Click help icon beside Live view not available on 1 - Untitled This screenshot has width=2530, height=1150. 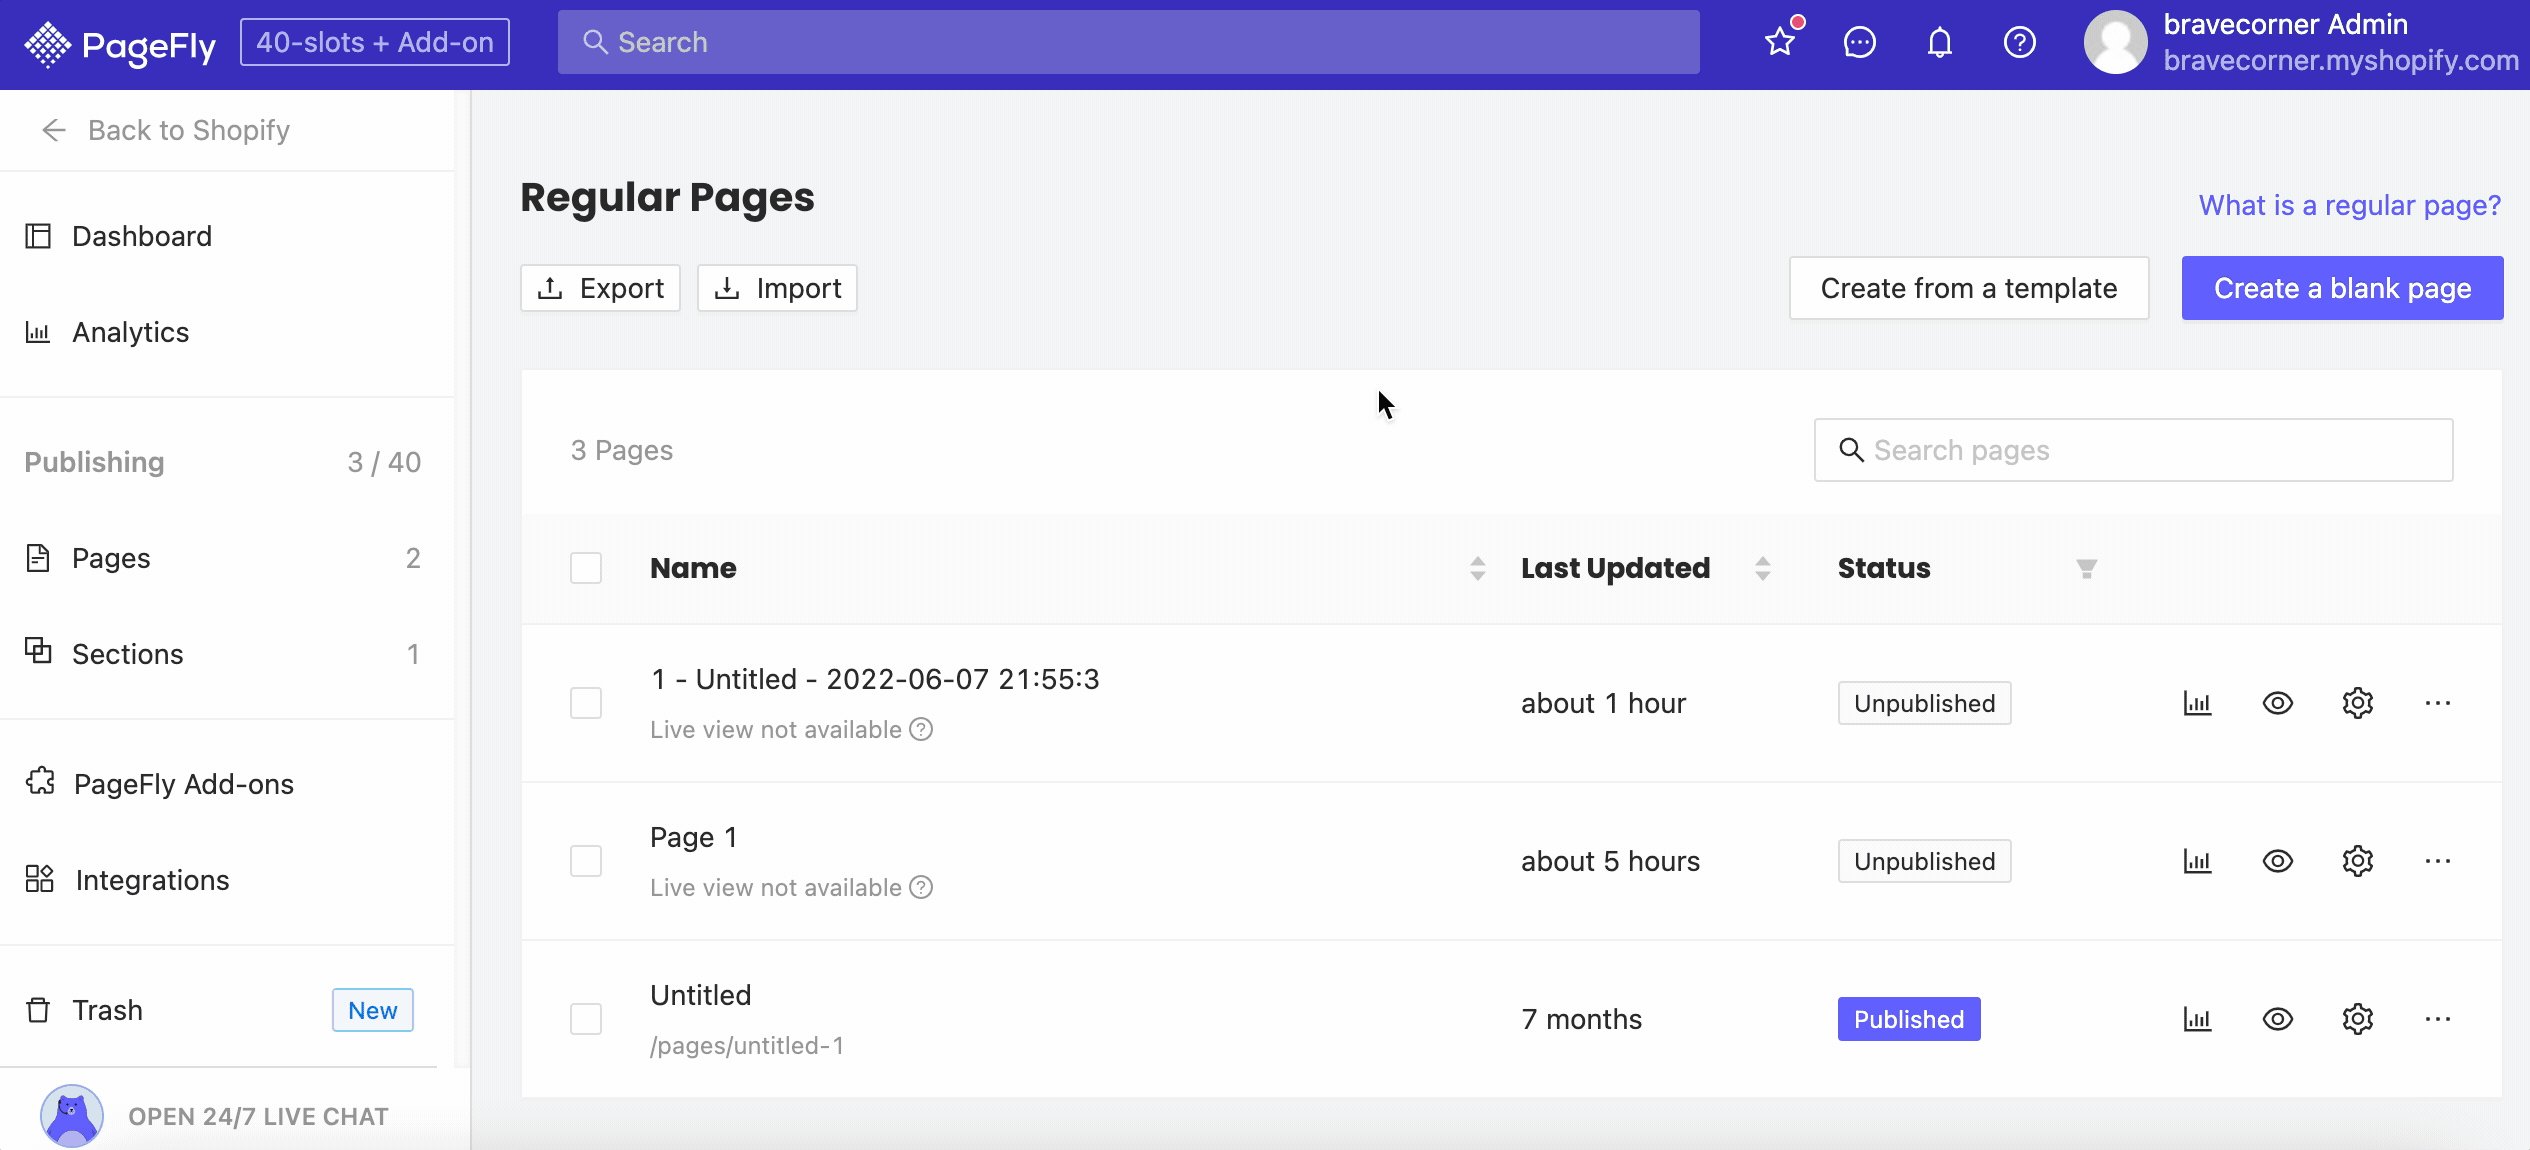click(921, 729)
